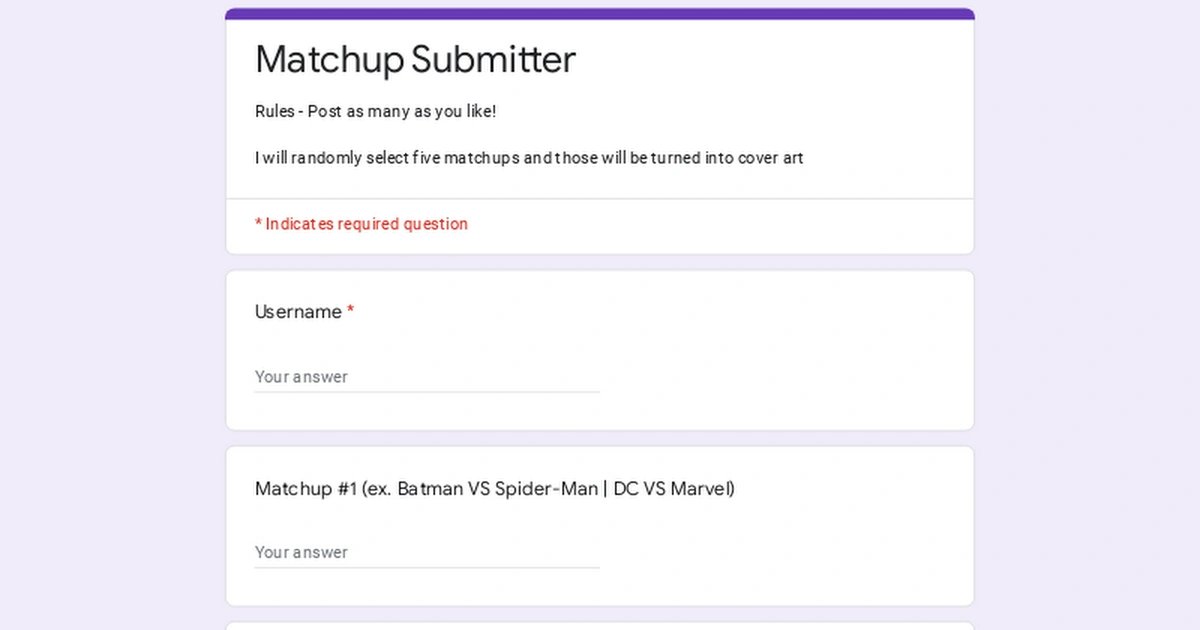Click the "Matchup #1" question label text
The image size is (1200, 630).
tap(306, 489)
